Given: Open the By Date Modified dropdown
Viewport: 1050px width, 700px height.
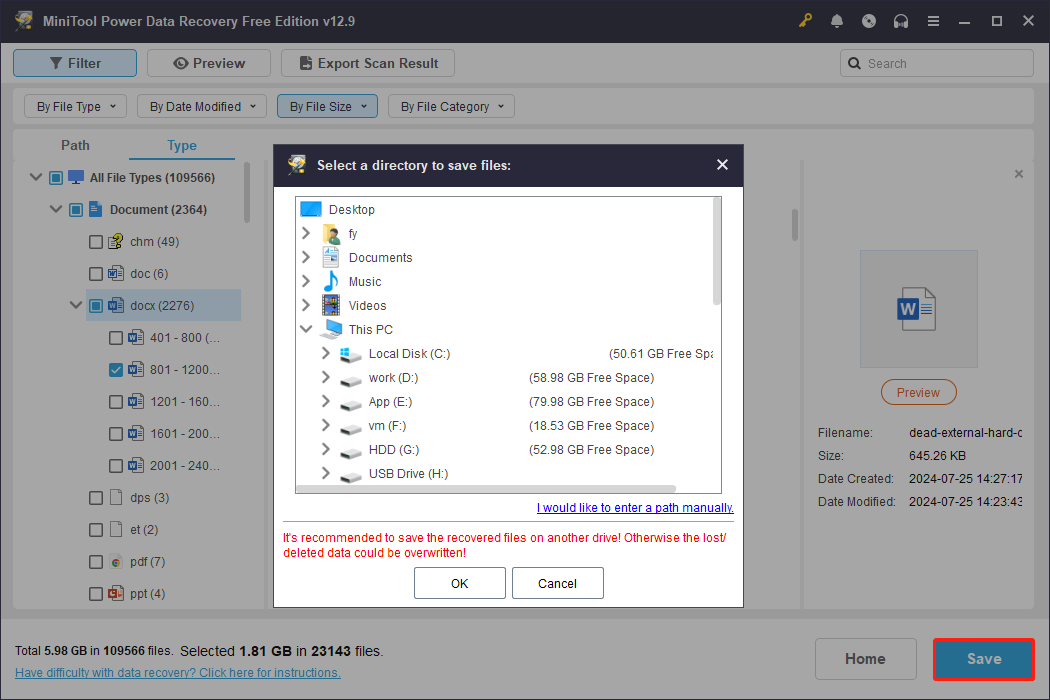Looking at the screenshot, I should [x=202, y=107].
